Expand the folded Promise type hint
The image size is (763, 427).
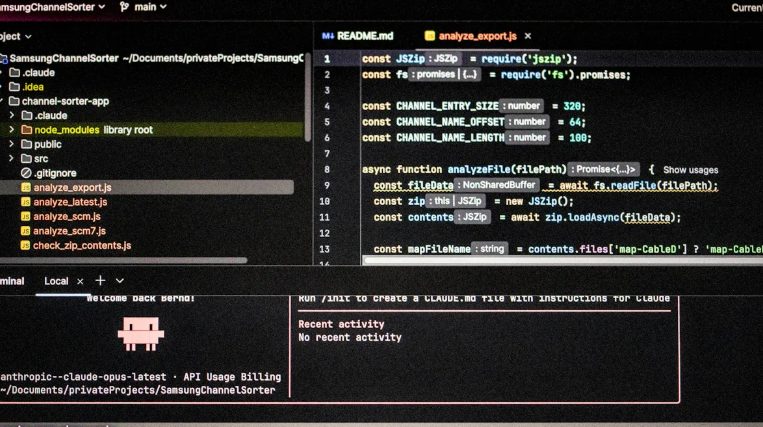point(604,170)
